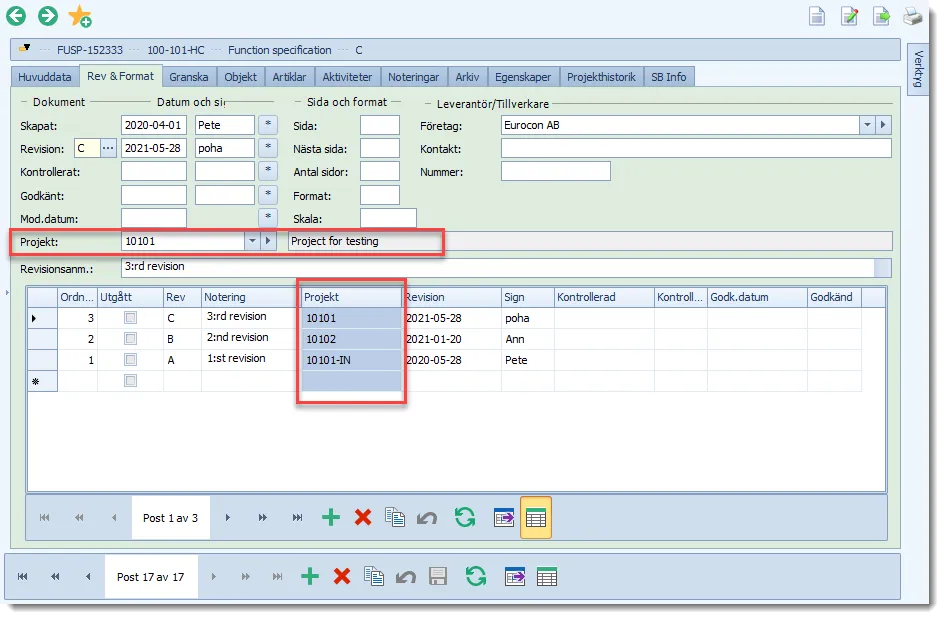This screenshot has width=944, height=619.
Task: Open the Verktyg side panel
Action: coord(918,69)
